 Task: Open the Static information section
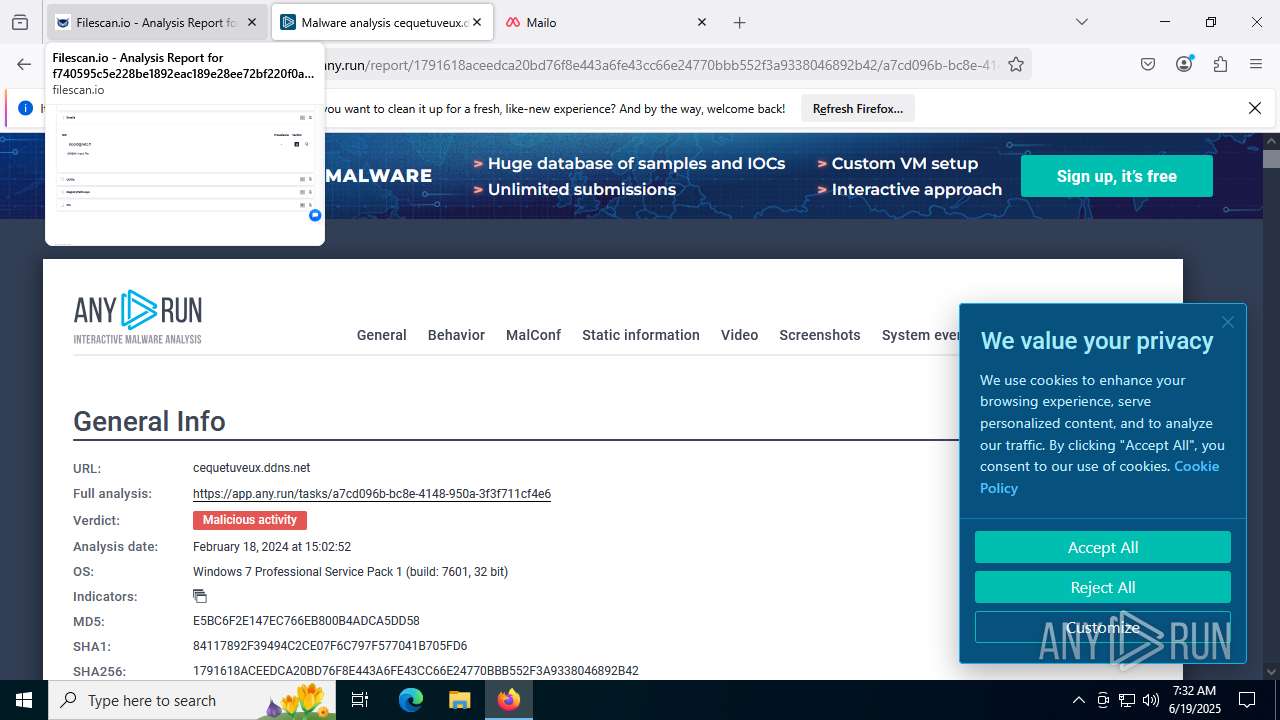(x=641, y=335)
